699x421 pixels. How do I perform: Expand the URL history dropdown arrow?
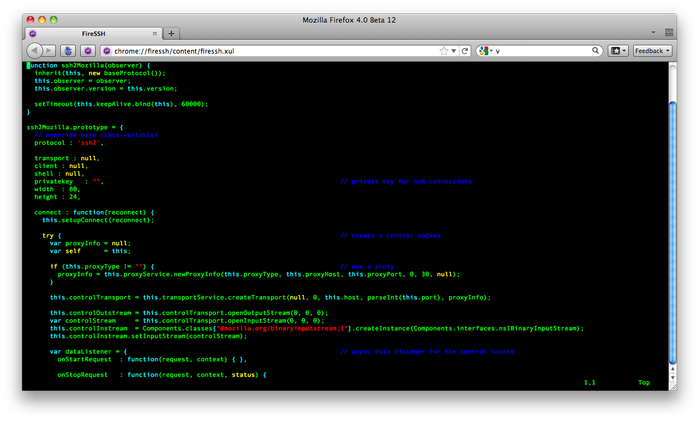point(454,51)
